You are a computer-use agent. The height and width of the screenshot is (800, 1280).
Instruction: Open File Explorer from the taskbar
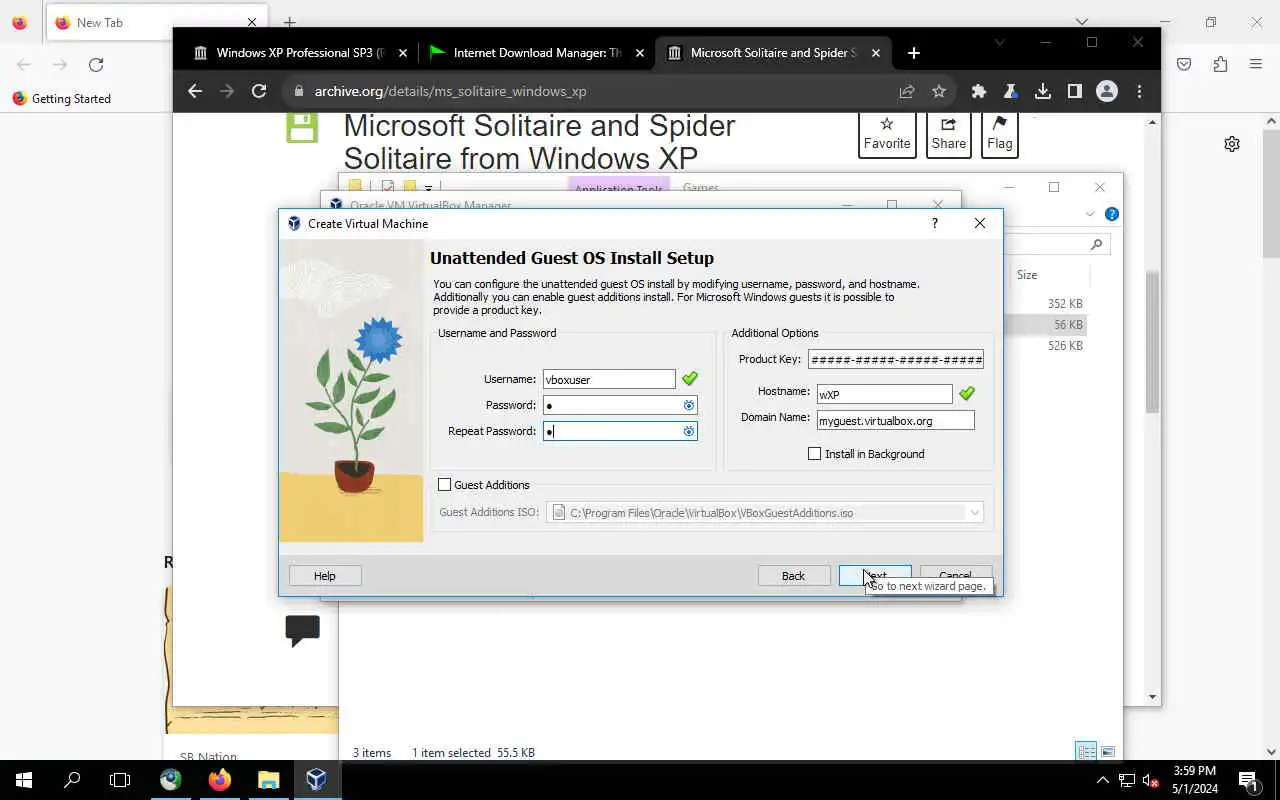pos(268,780)
